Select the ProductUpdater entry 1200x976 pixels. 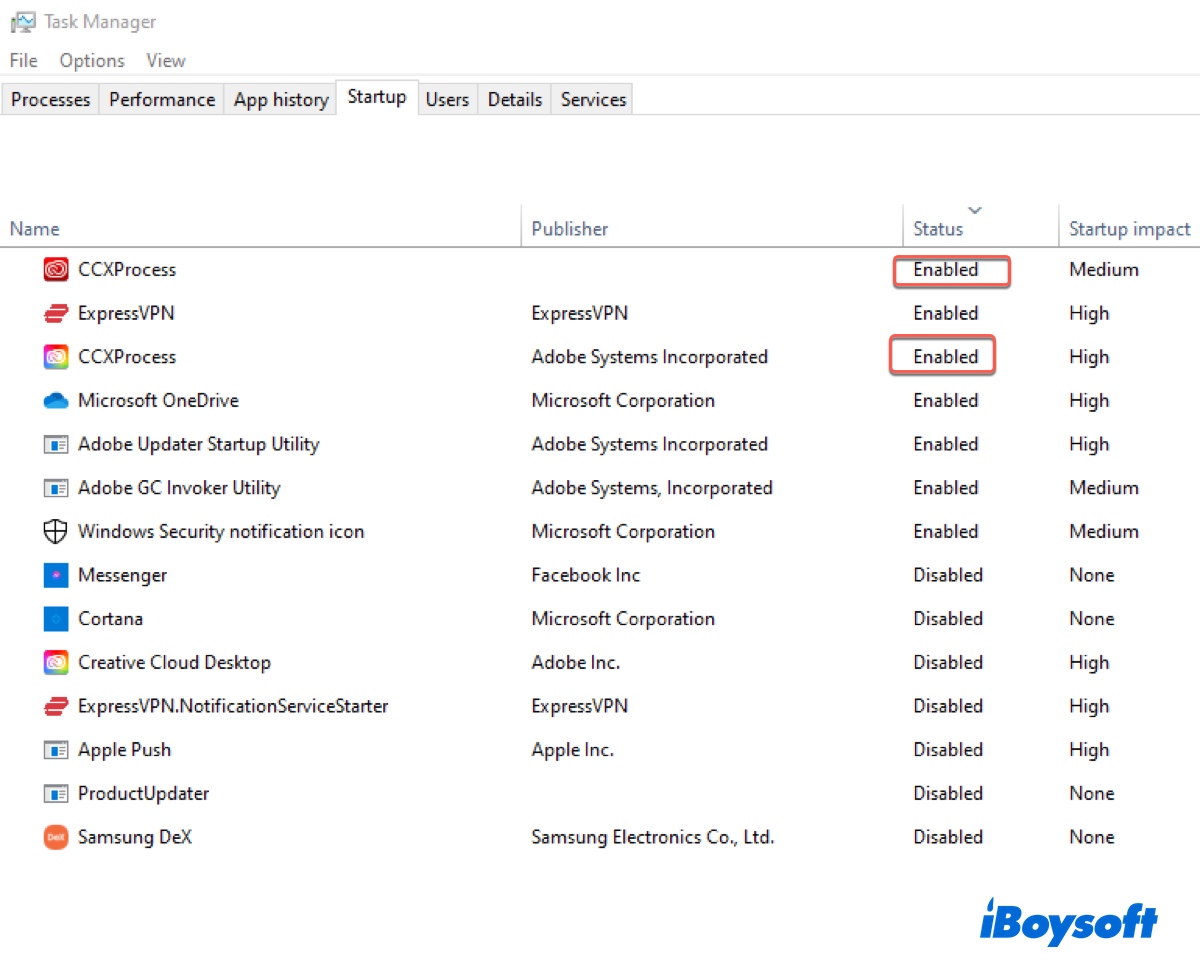(143, 793)
